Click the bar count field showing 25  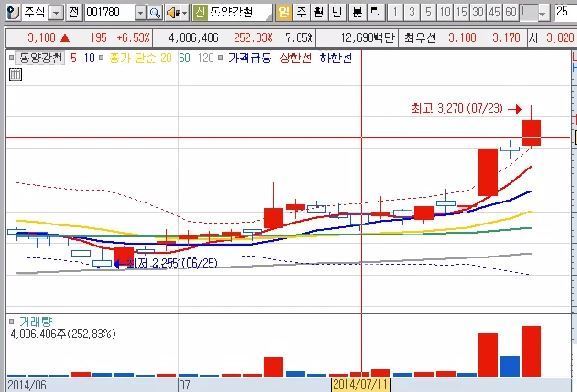(565, 12)
